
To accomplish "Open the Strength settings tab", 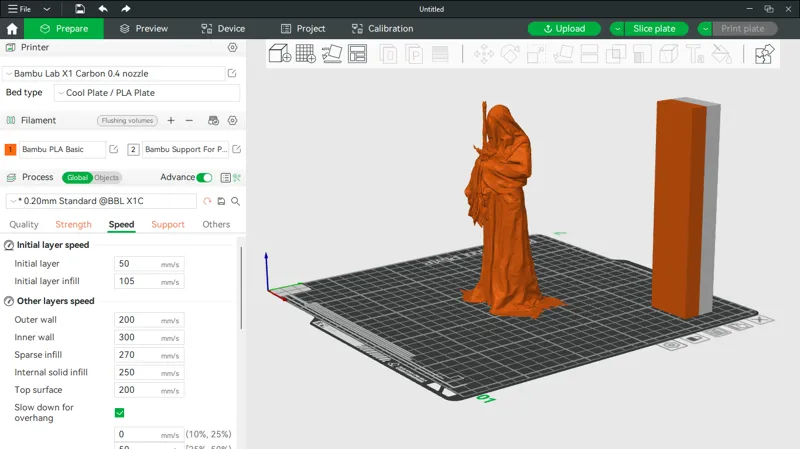I will [73, 224].
